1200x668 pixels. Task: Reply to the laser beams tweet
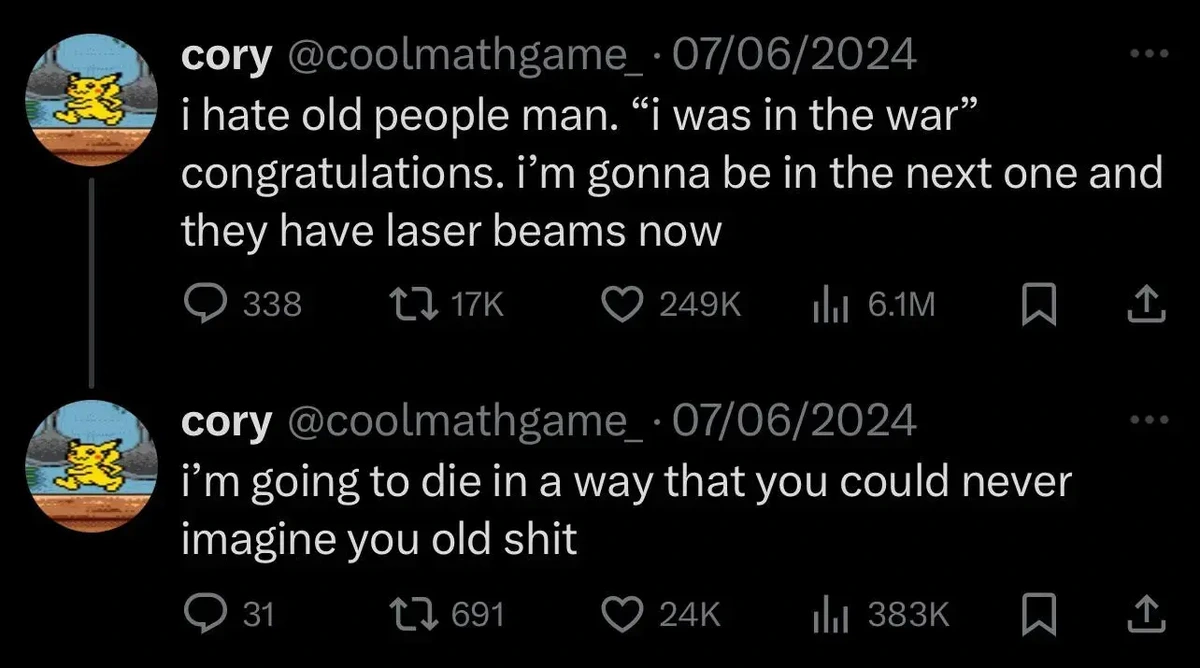click(x=206, y=304)
